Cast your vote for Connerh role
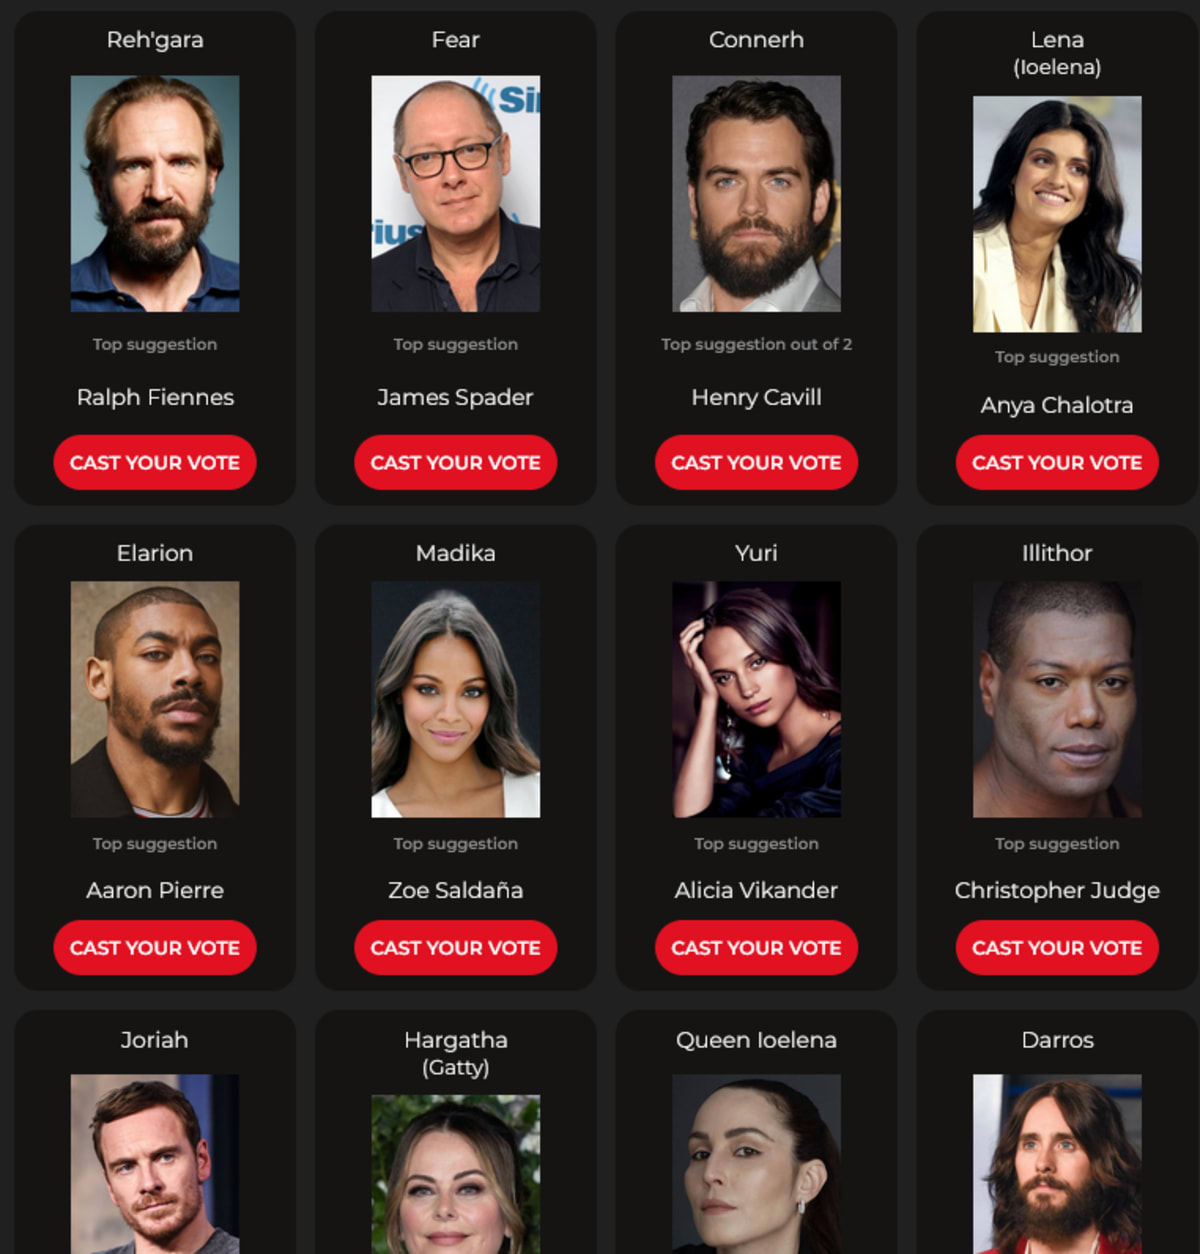Viewport: 1200px width, 1254px height. click(756, 463)
